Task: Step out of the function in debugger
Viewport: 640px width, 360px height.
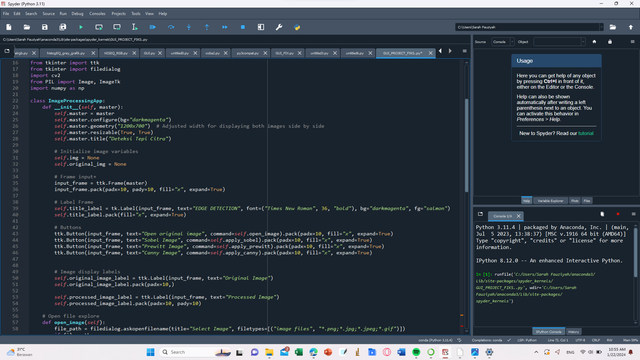Action: click(207, 27)
